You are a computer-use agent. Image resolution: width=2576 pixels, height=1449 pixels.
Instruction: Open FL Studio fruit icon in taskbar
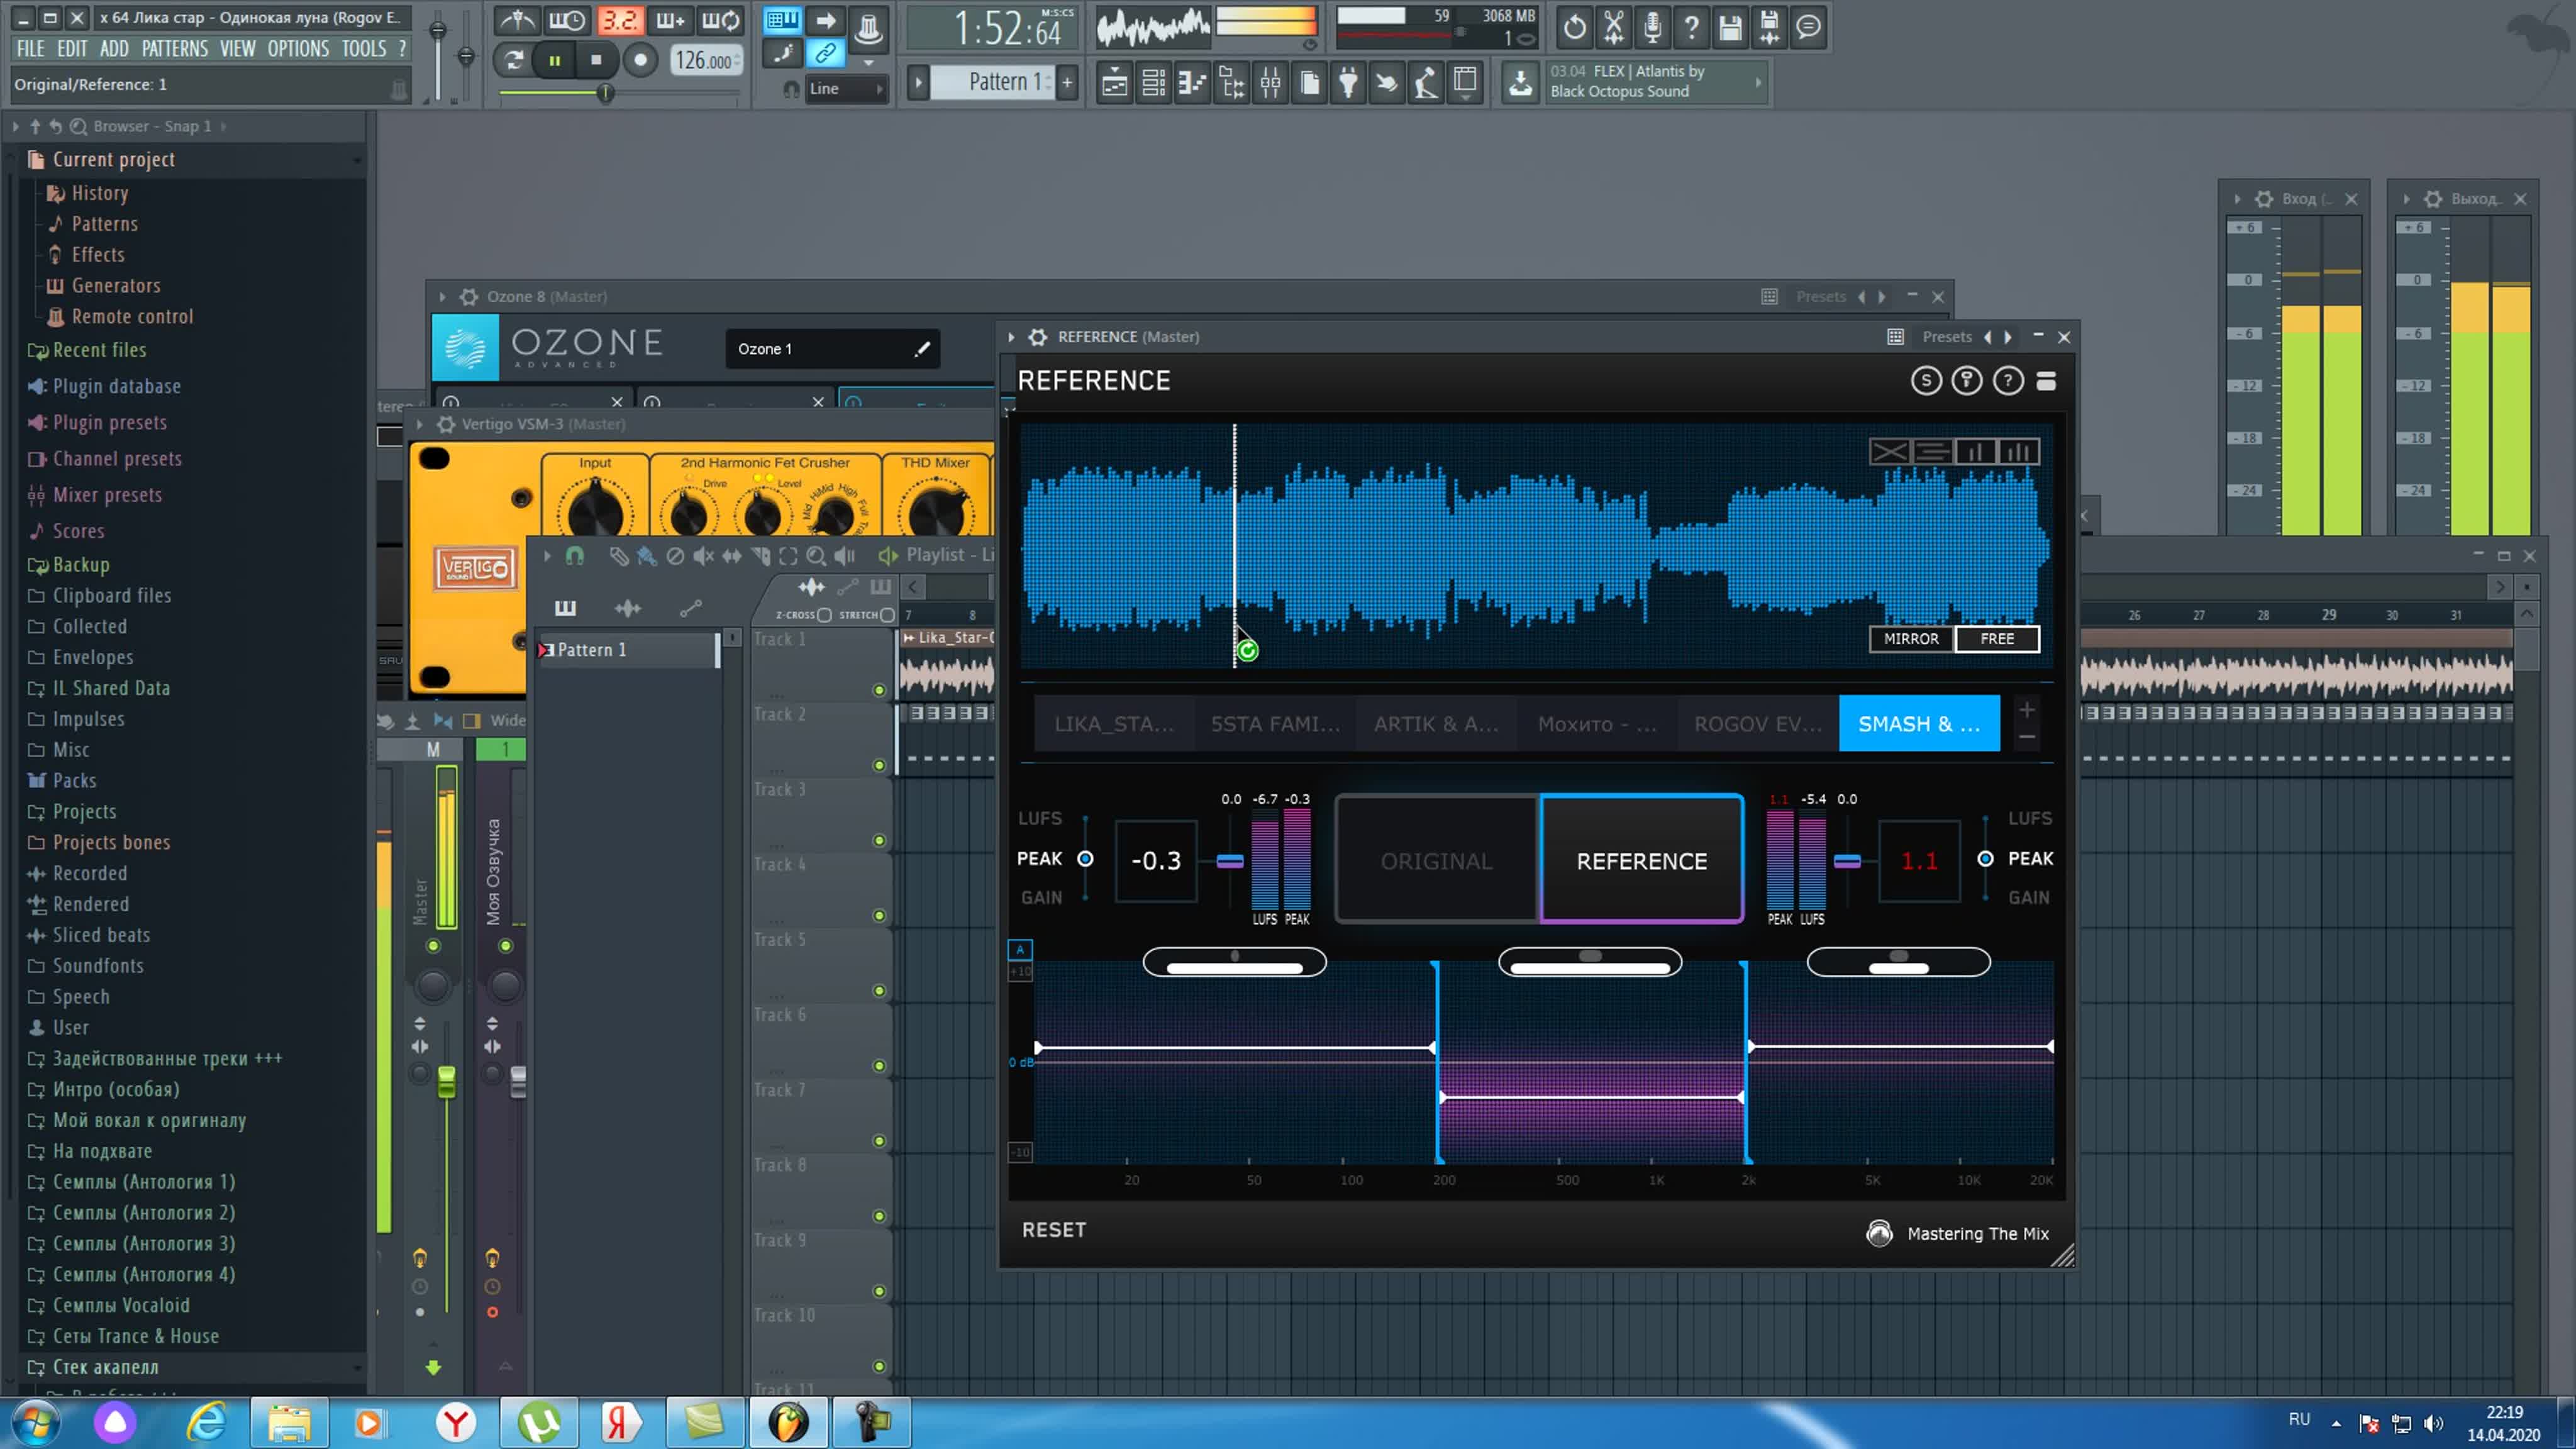tap(788, 1422)
